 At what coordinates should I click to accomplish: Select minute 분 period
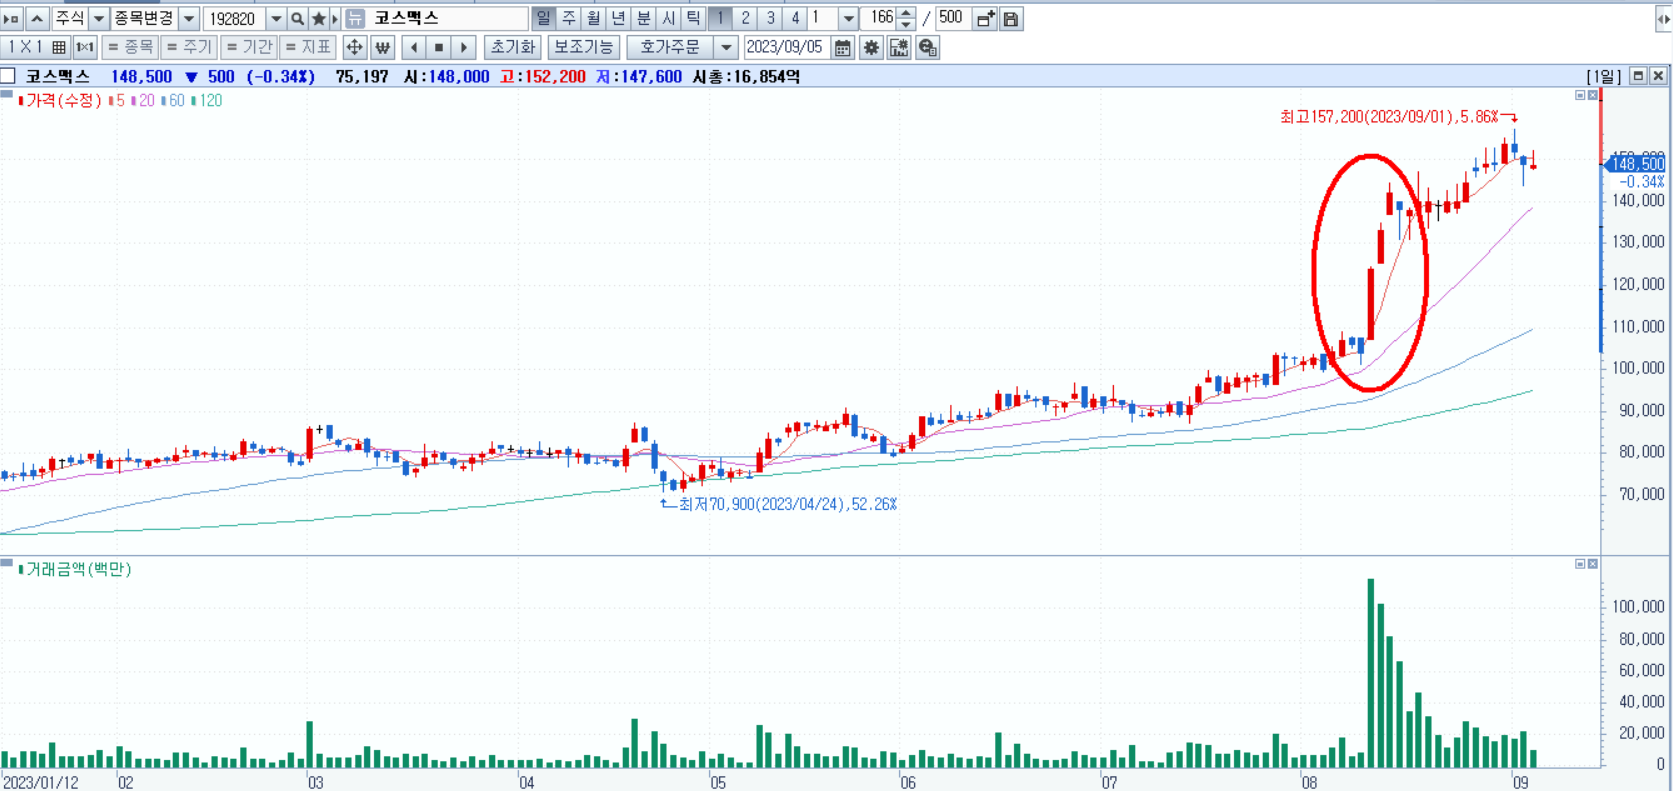click(x=643, y=19)
